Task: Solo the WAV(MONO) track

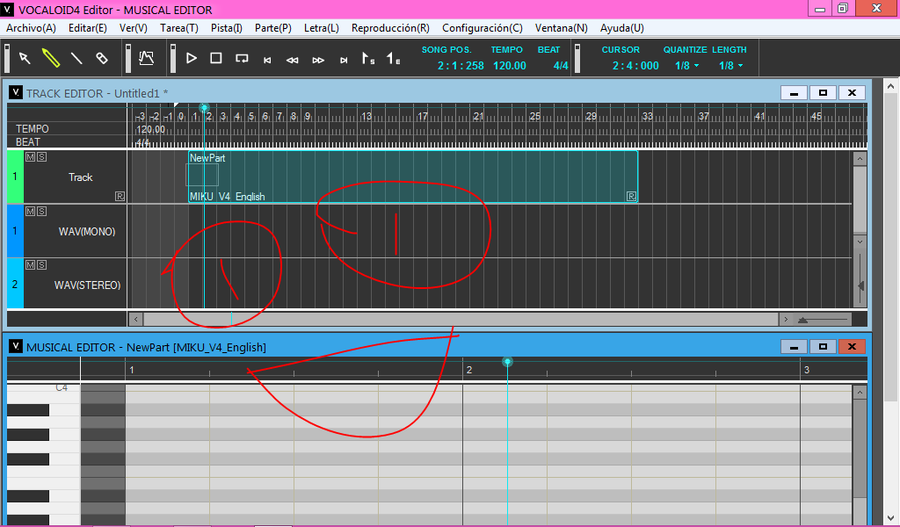Action: pyautogui.click(x=42, y=211)
